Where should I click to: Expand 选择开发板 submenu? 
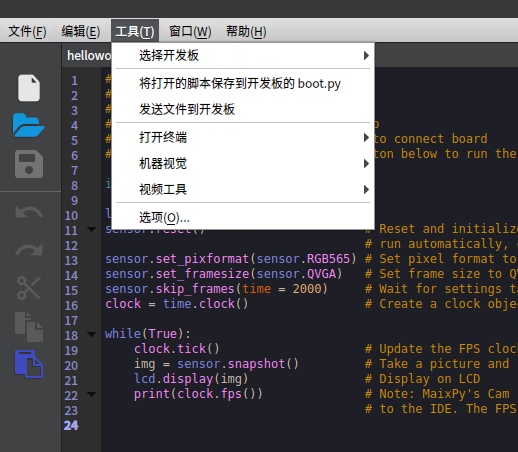tap(243, 55)
